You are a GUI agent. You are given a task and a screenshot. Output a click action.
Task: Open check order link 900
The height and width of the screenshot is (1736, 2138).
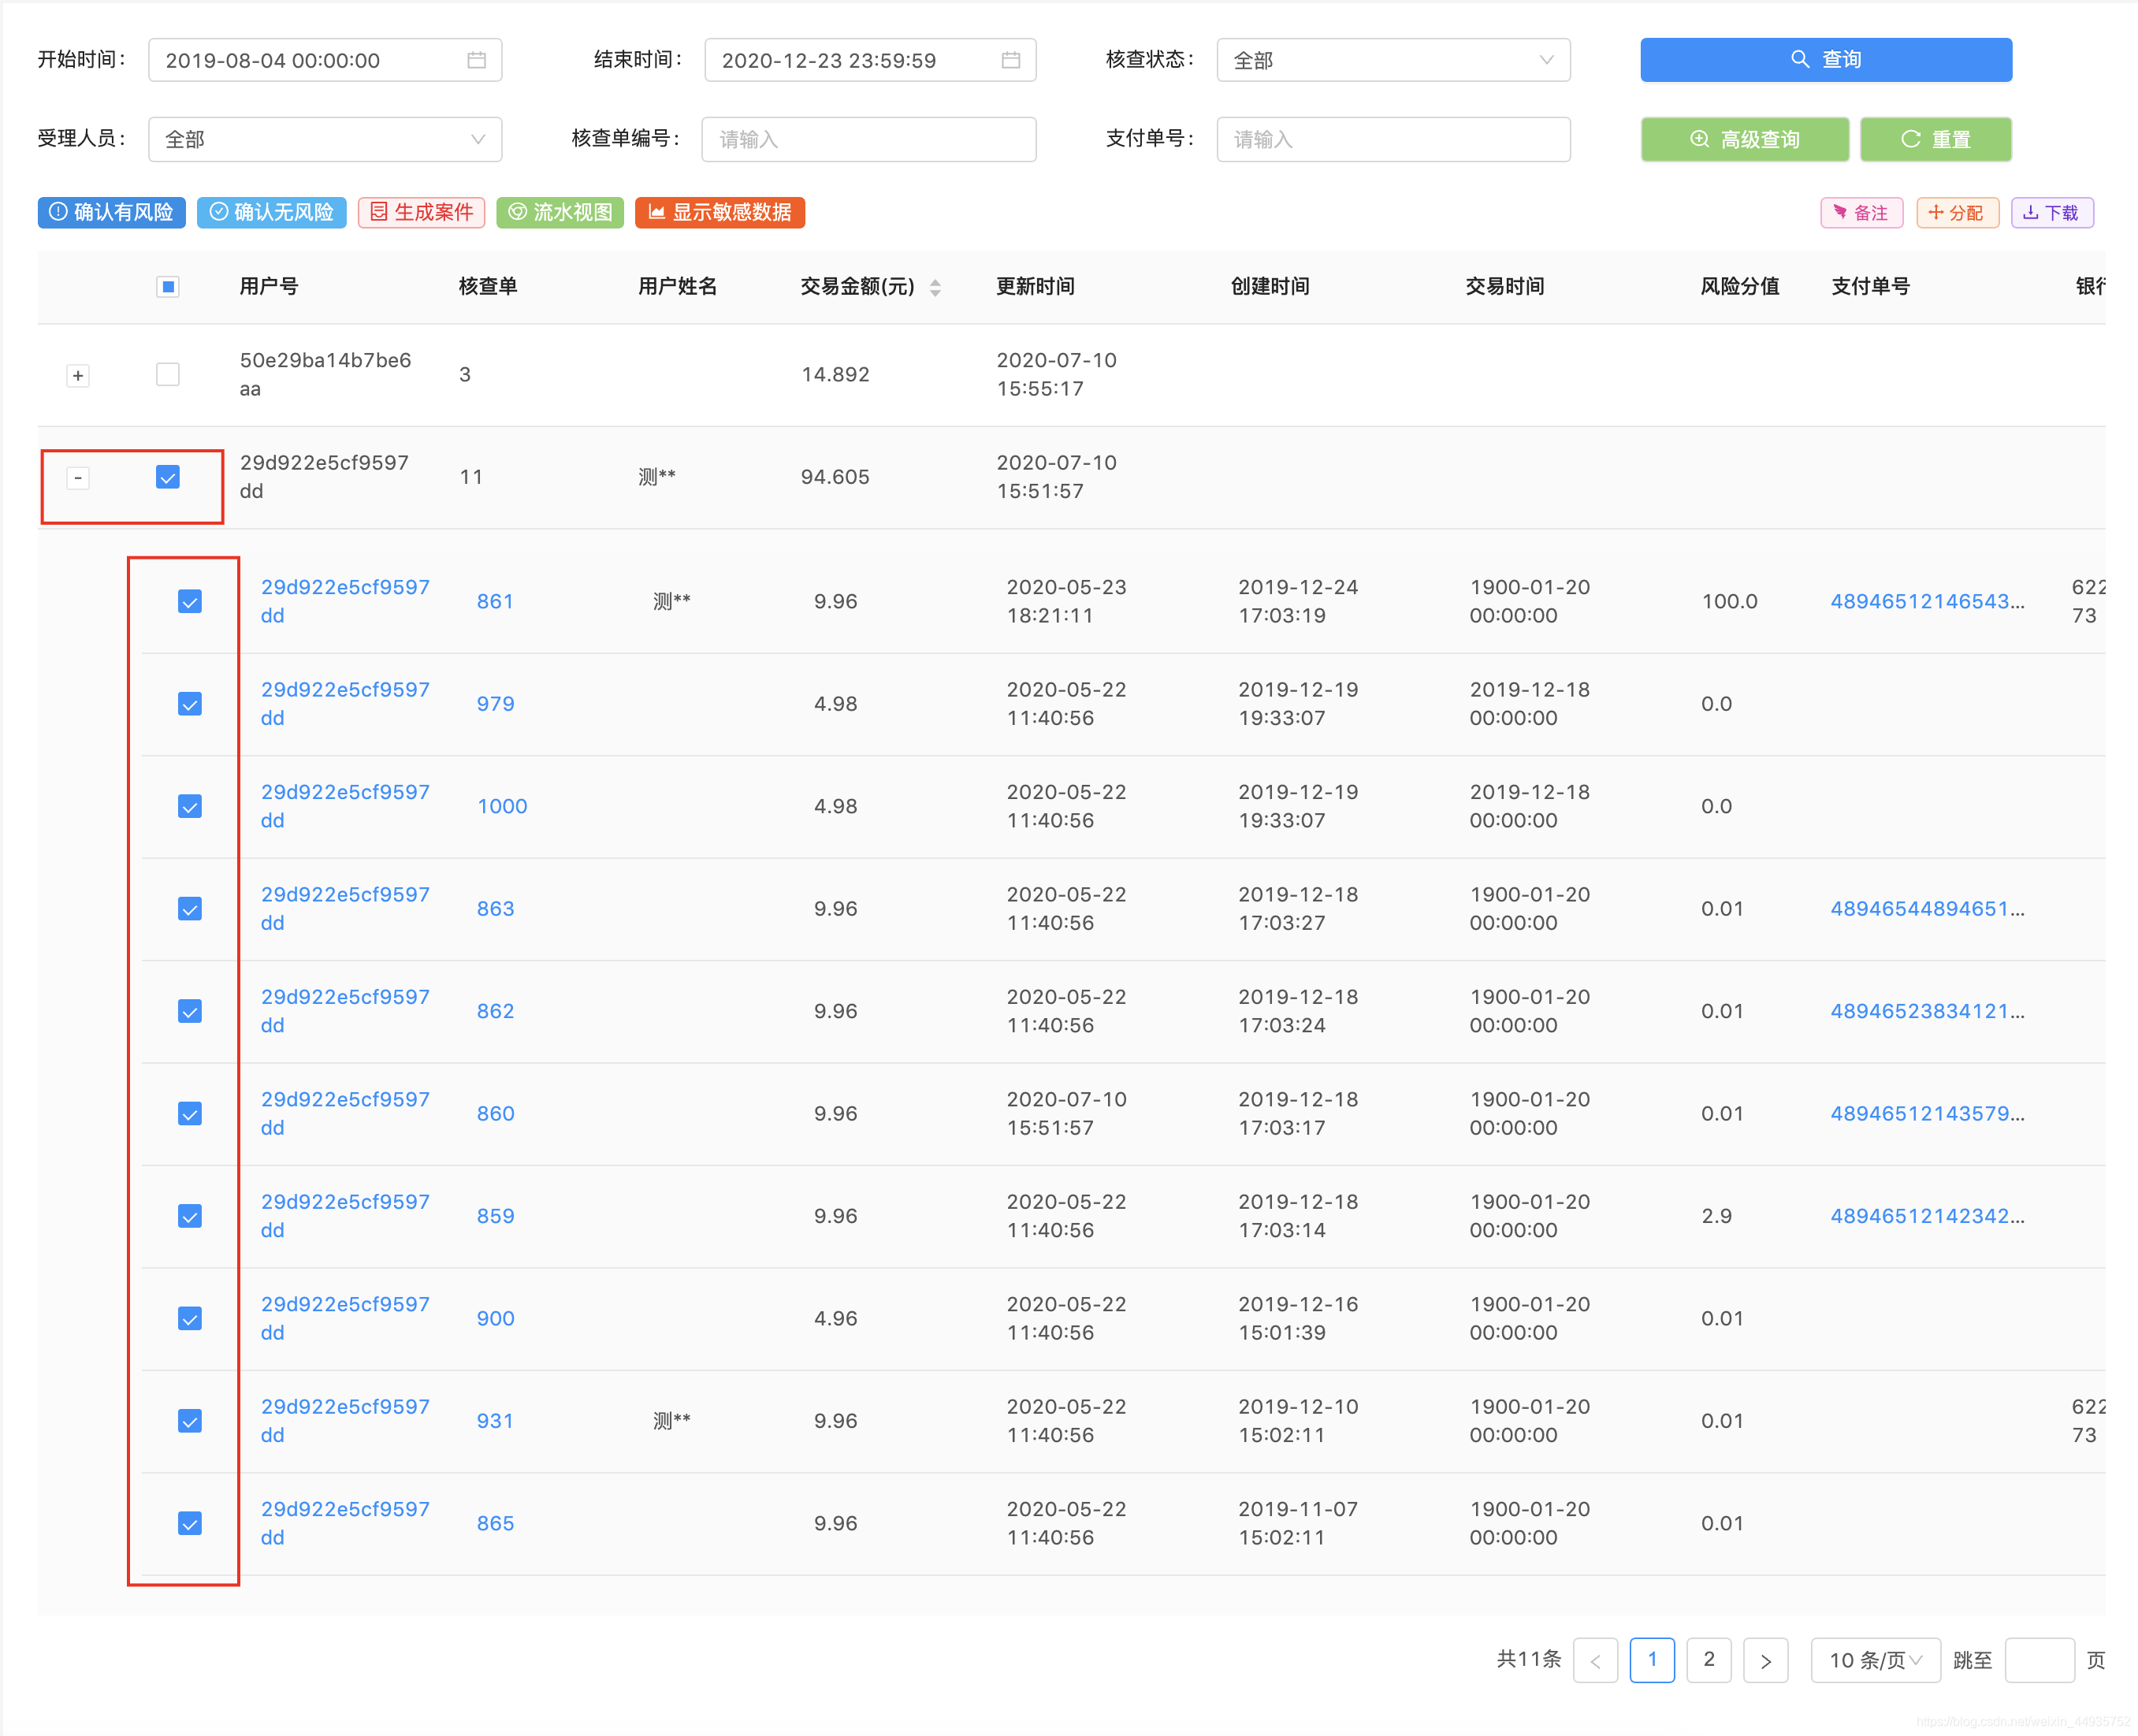(495, 1318)
